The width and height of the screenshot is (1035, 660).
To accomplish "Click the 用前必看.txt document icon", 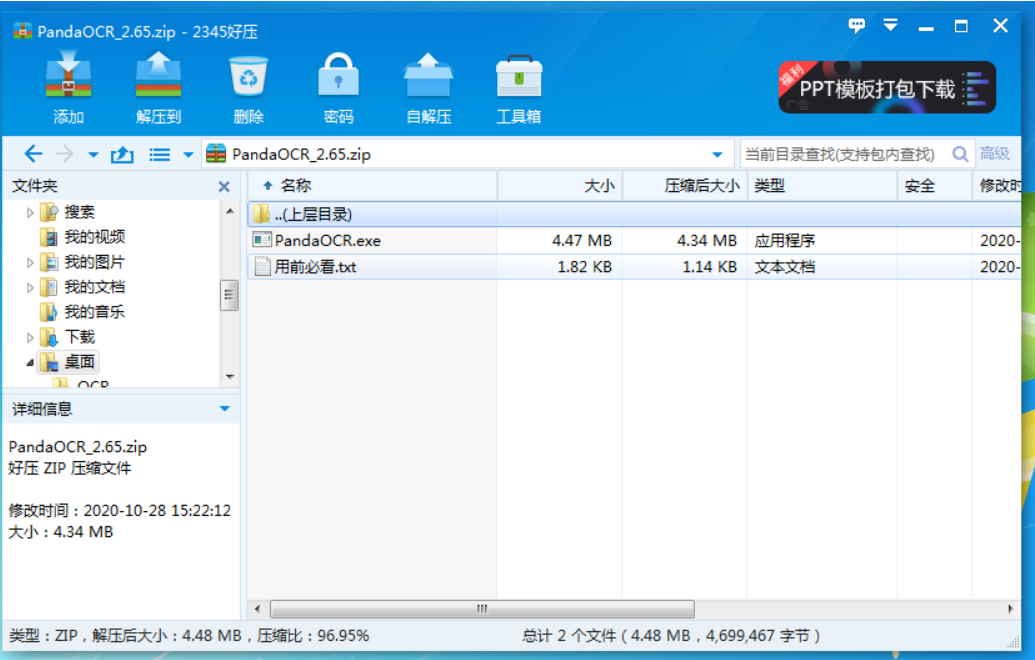I will 262,267.
